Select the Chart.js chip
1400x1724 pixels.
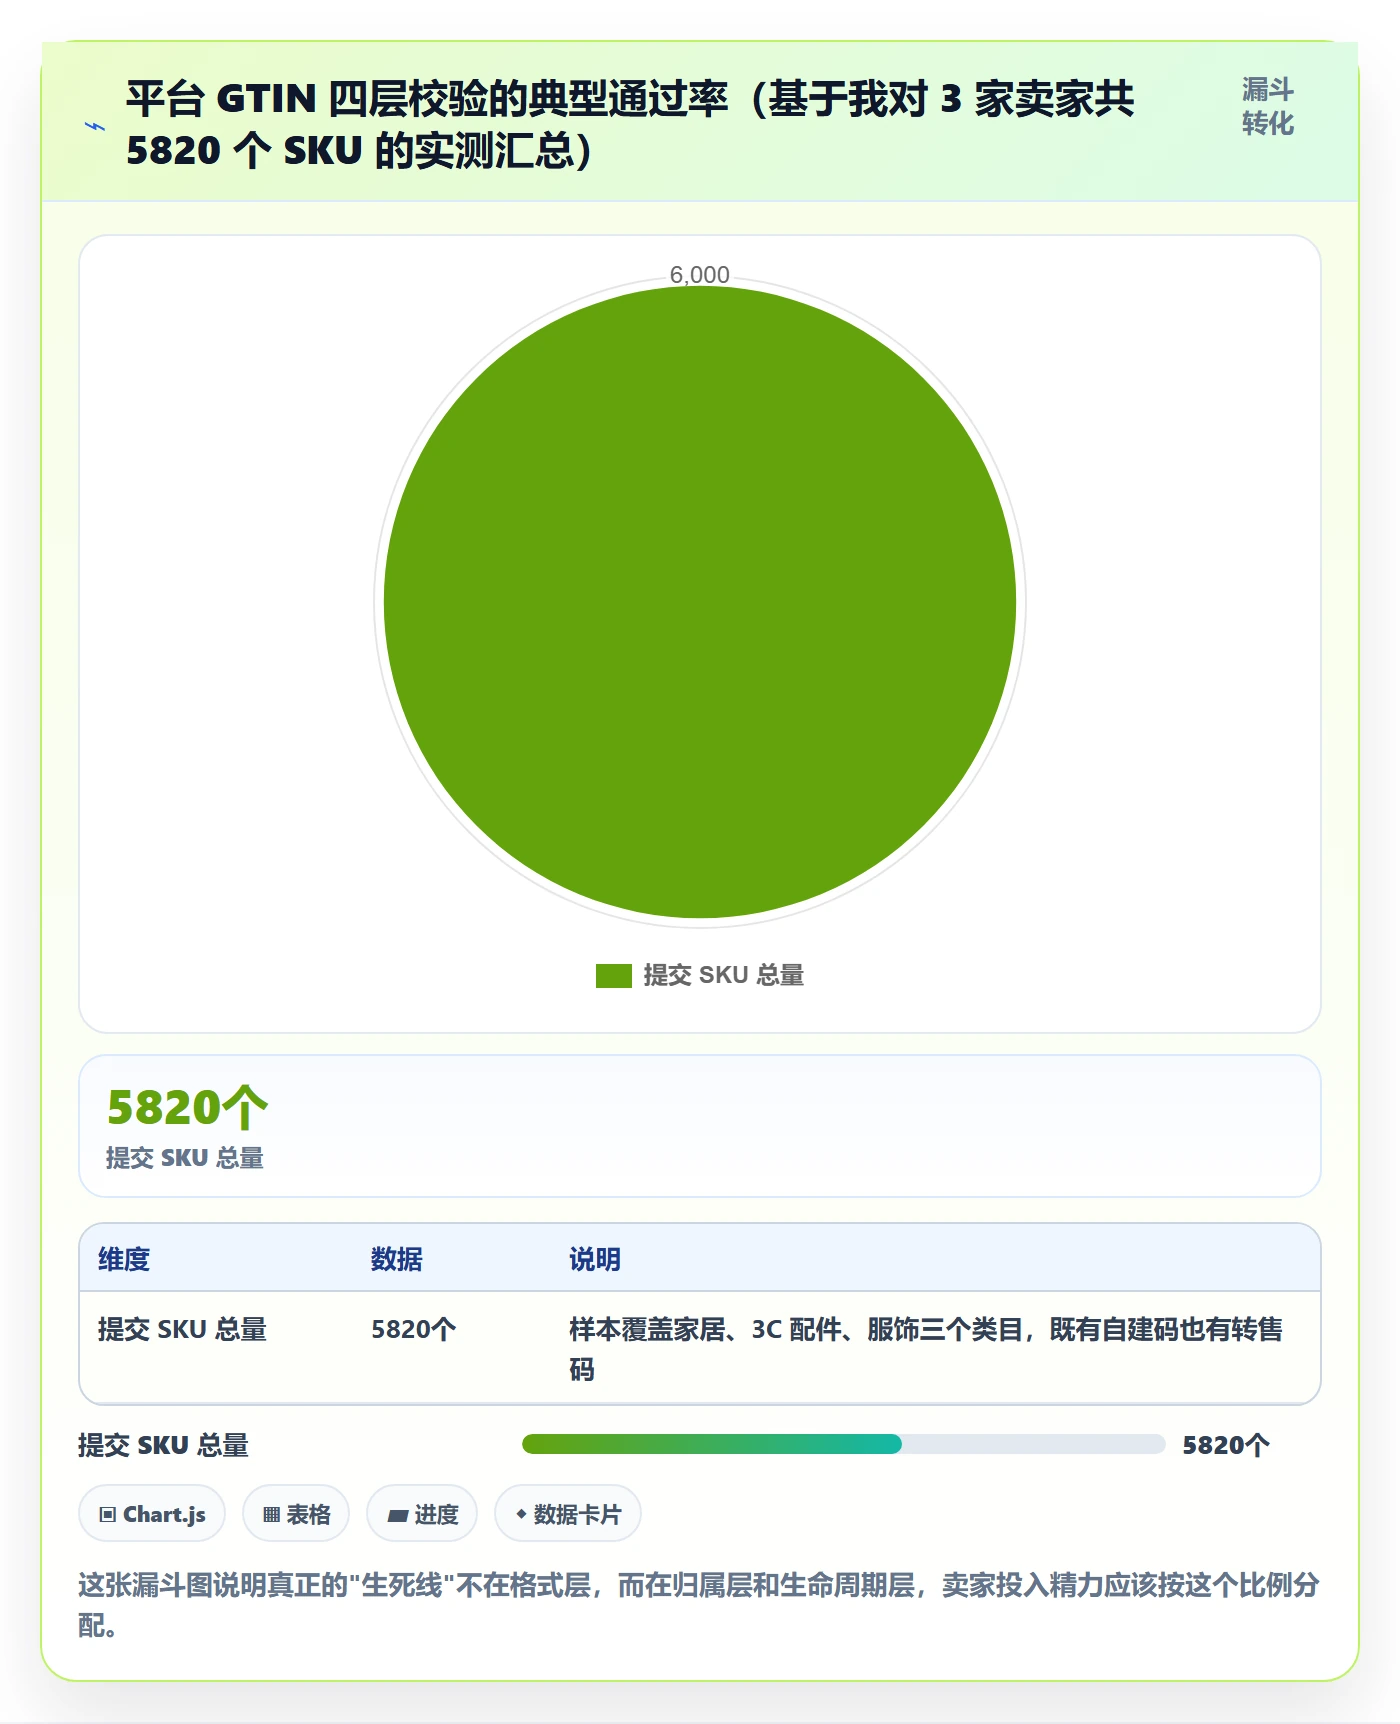tap(152, 1514)
